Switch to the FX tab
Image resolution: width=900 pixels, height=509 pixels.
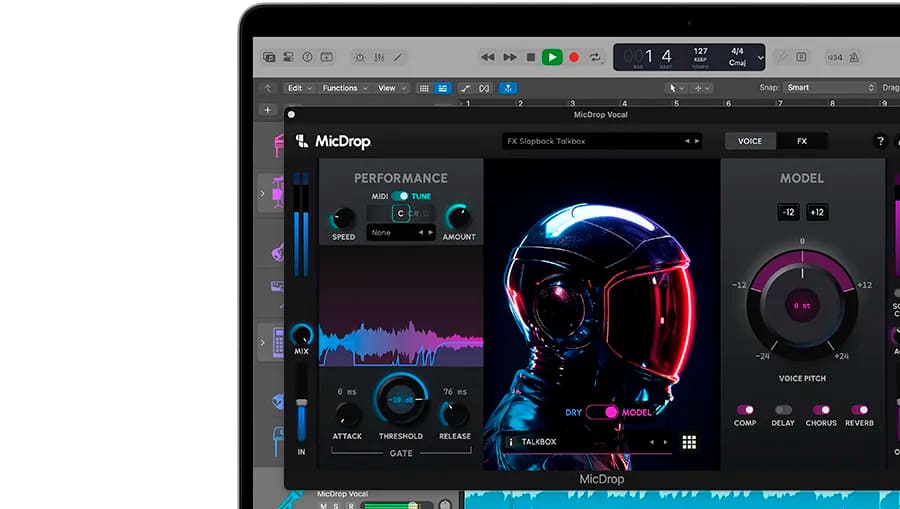[x=802, y=141]
